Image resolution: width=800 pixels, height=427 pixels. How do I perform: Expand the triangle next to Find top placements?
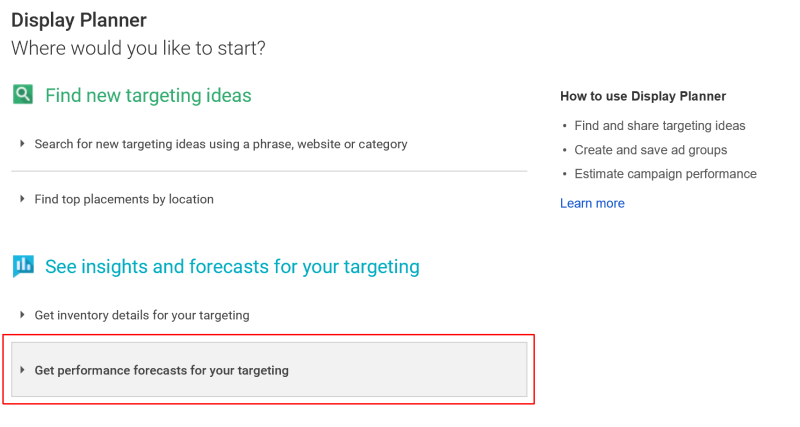tap(22, 199)
